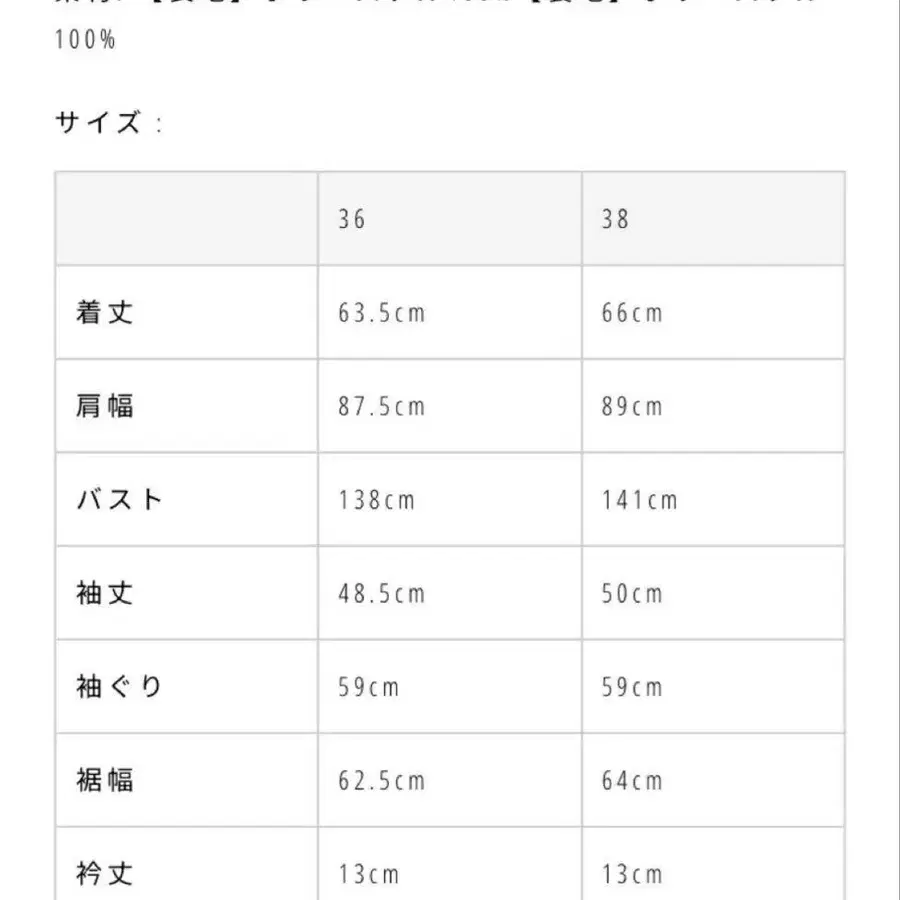Select the 着丈 row label

105,313
